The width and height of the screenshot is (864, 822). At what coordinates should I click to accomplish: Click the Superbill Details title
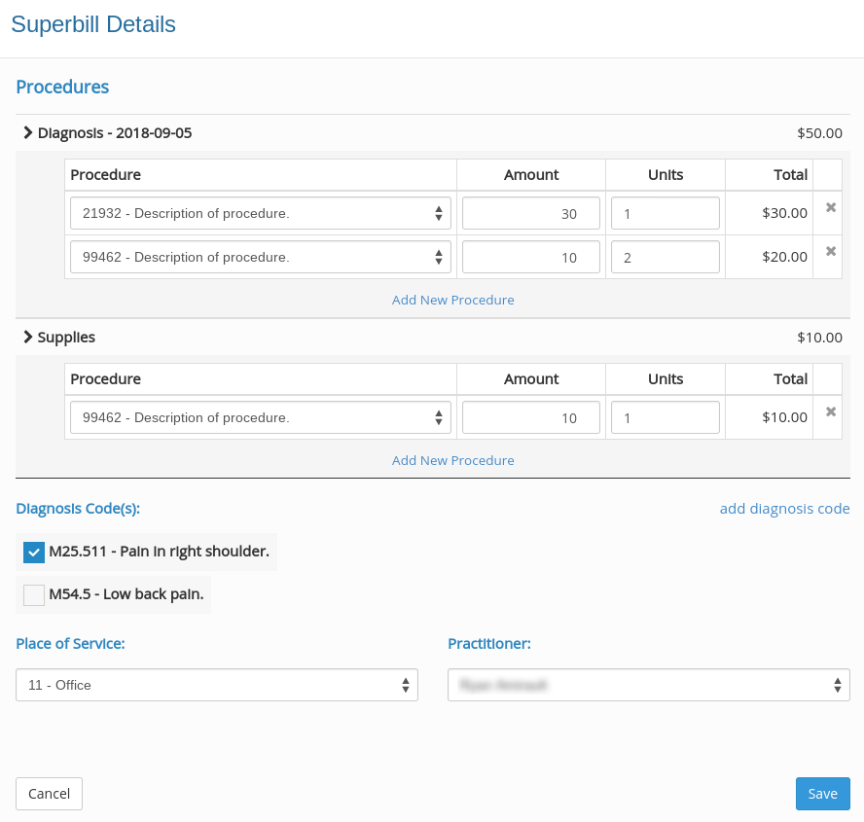(93, 24)
